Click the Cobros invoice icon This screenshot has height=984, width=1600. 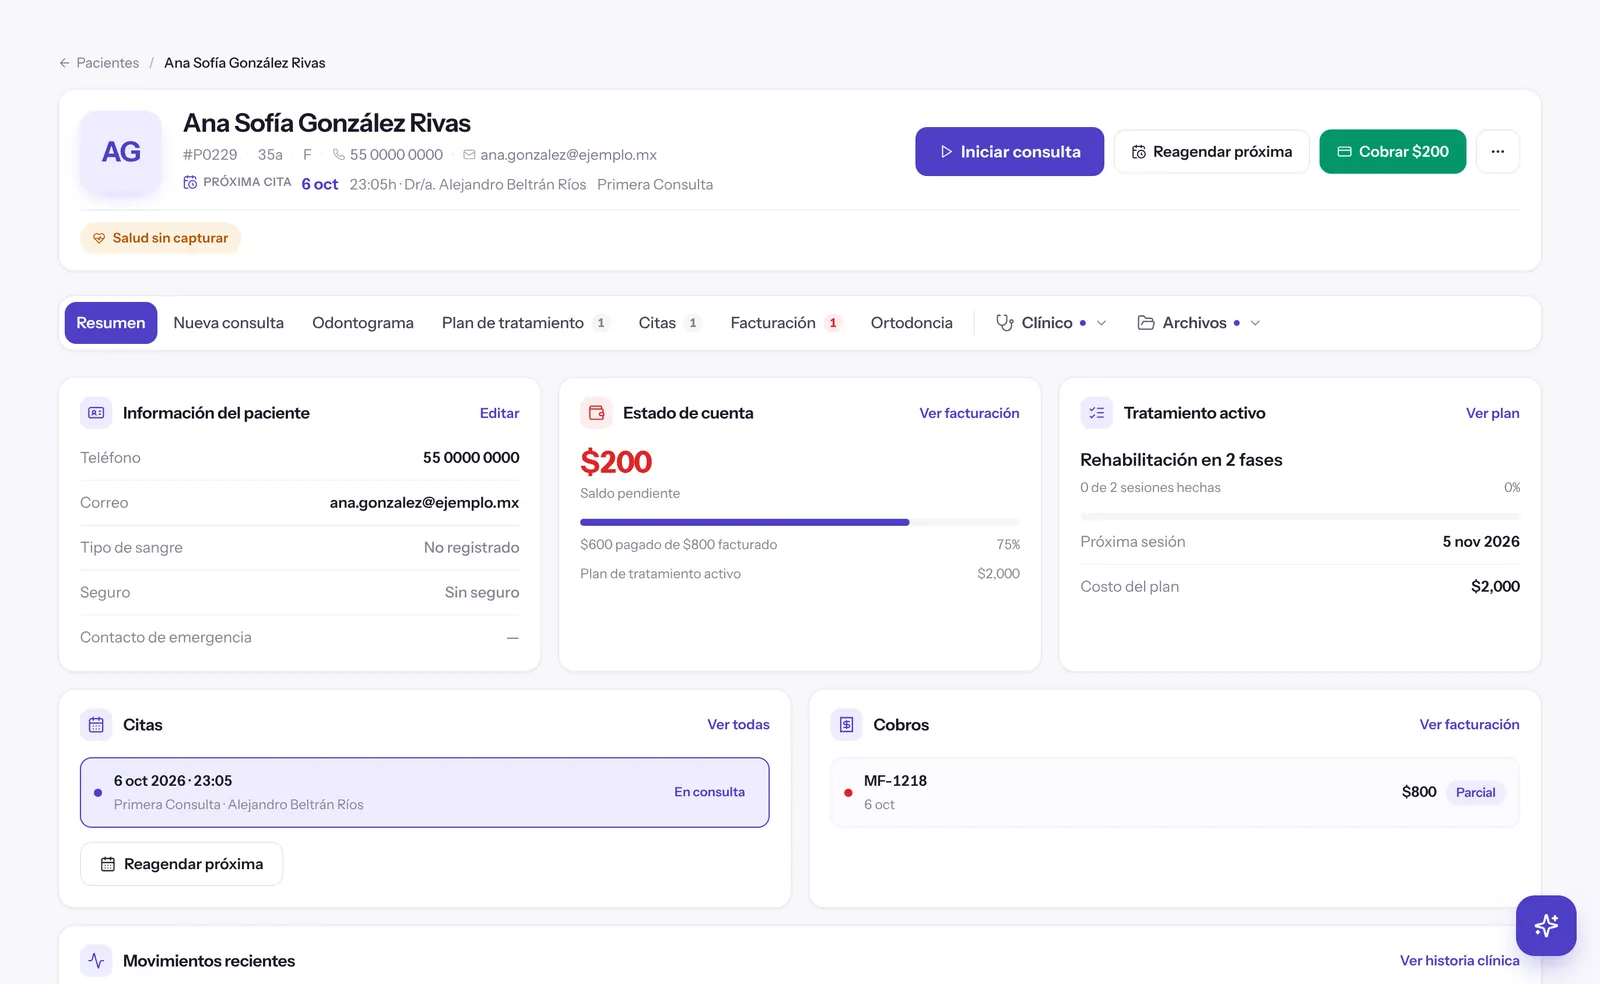click(847, 725)
